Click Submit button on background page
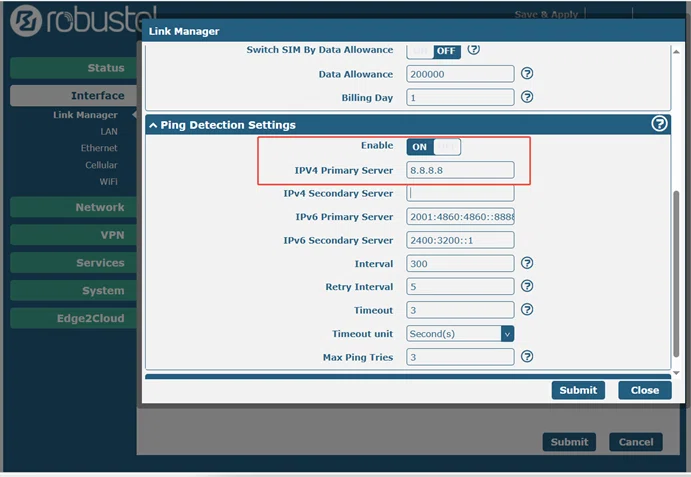This screenshot has width=691, height=477. click(x=569, y=442)
